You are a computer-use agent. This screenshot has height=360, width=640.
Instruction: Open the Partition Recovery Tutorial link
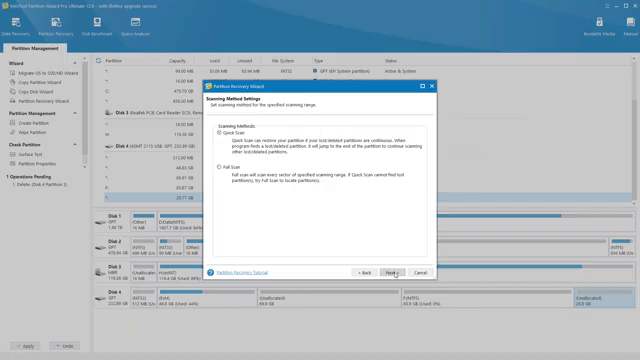[242, 273]
